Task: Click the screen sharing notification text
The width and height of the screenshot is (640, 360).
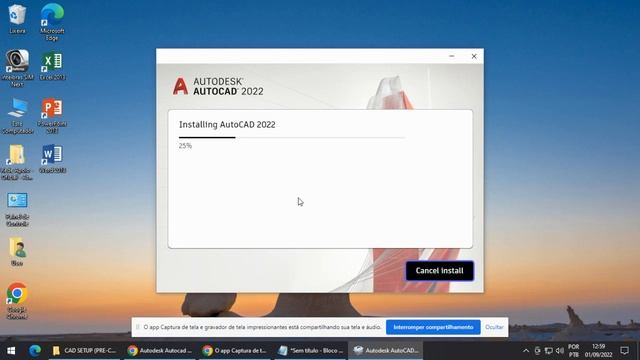Action: click(262, 327)
